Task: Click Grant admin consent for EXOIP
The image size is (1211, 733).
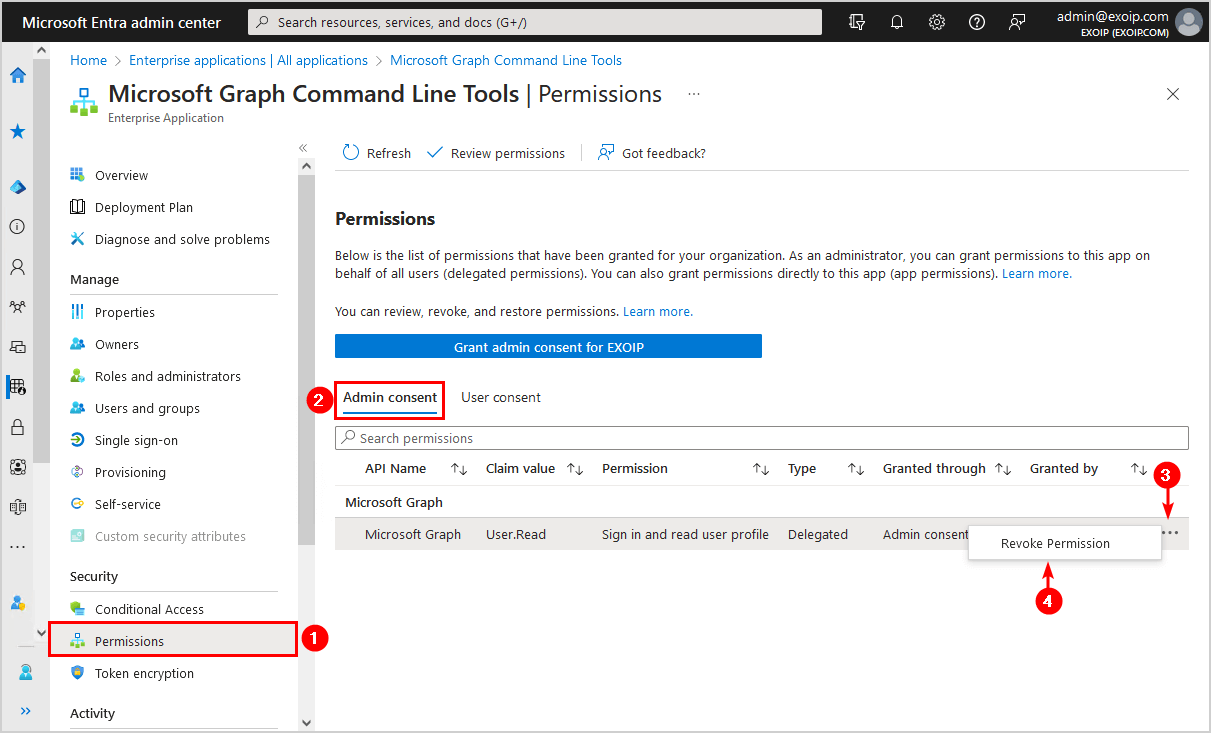Action: pos(548,346)
